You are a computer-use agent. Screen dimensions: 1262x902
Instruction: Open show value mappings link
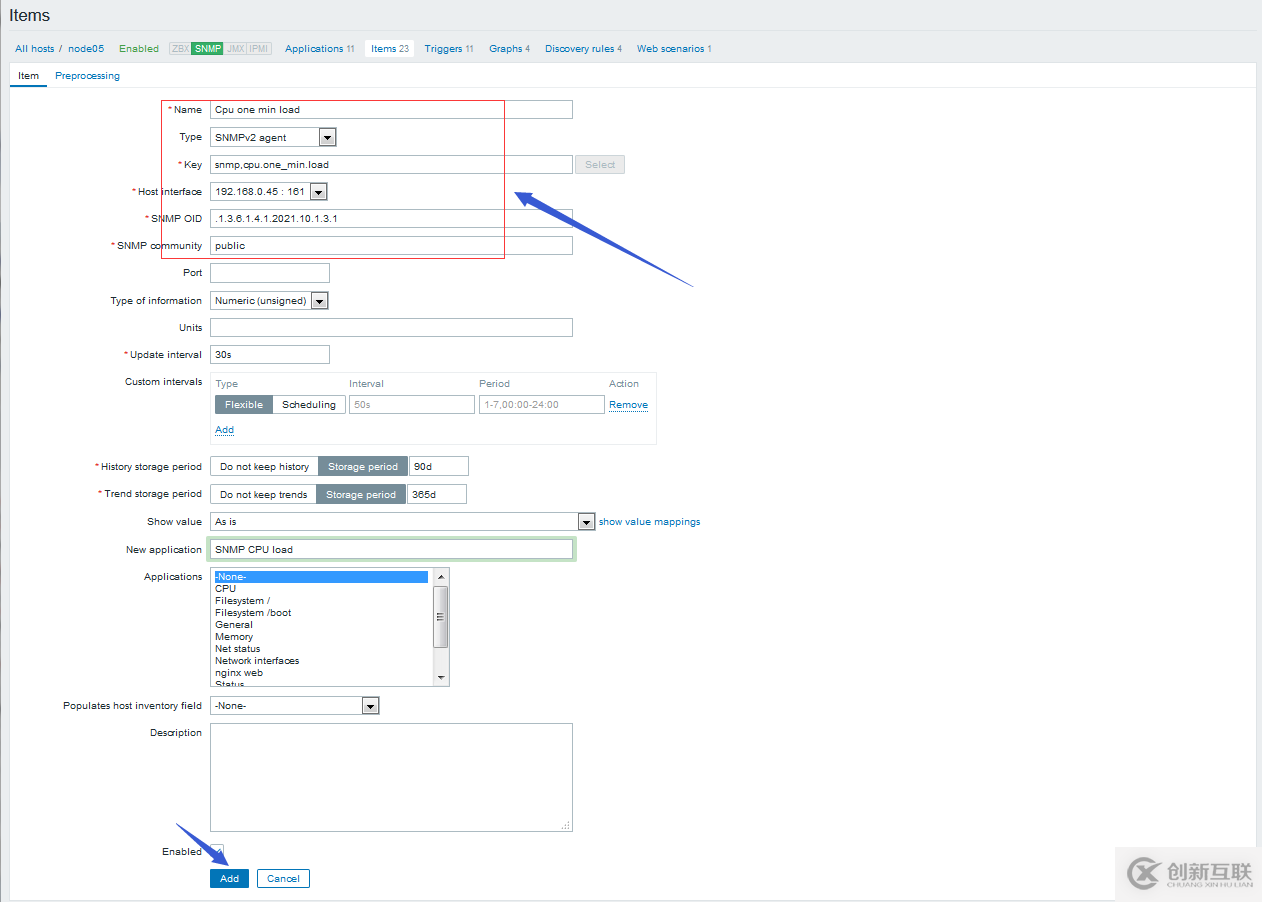[649, 522]
